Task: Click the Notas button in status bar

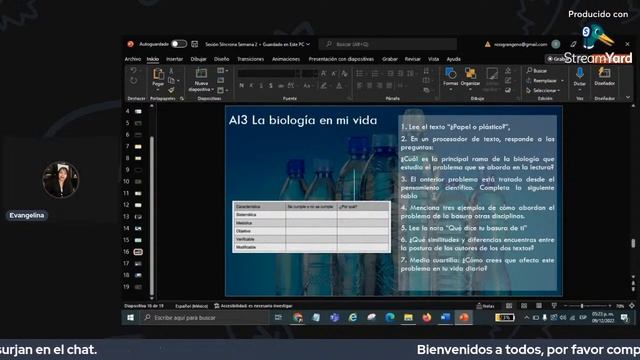Action: pos(485,306)
